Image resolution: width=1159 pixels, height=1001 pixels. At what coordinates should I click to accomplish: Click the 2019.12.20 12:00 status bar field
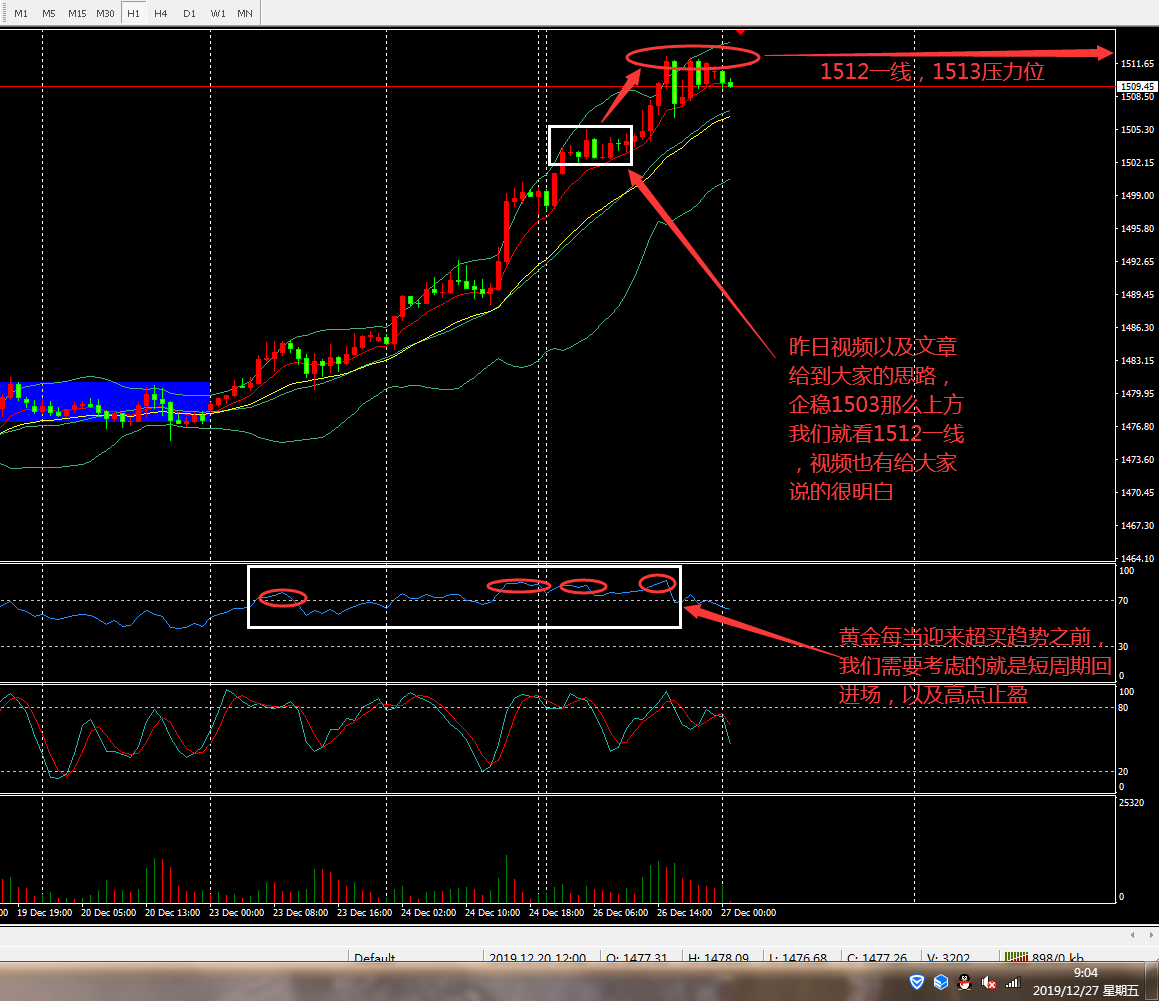[537, 957]
